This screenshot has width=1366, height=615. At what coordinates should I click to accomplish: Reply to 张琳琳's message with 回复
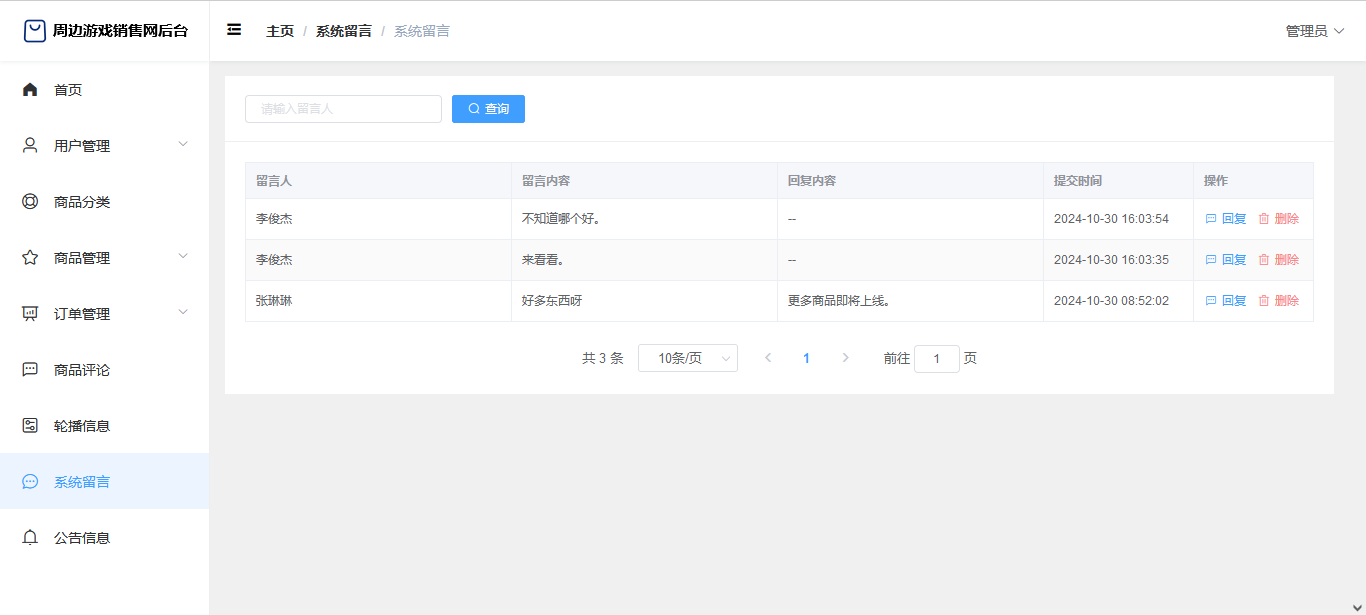click(1226, 301)
